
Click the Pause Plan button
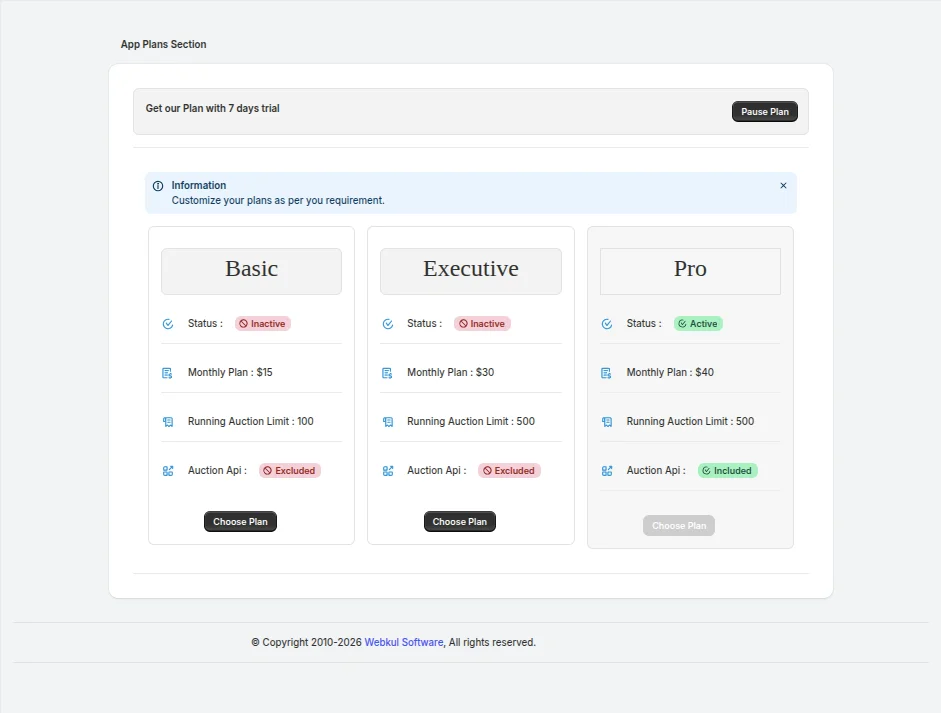click(x=765, y=112)
